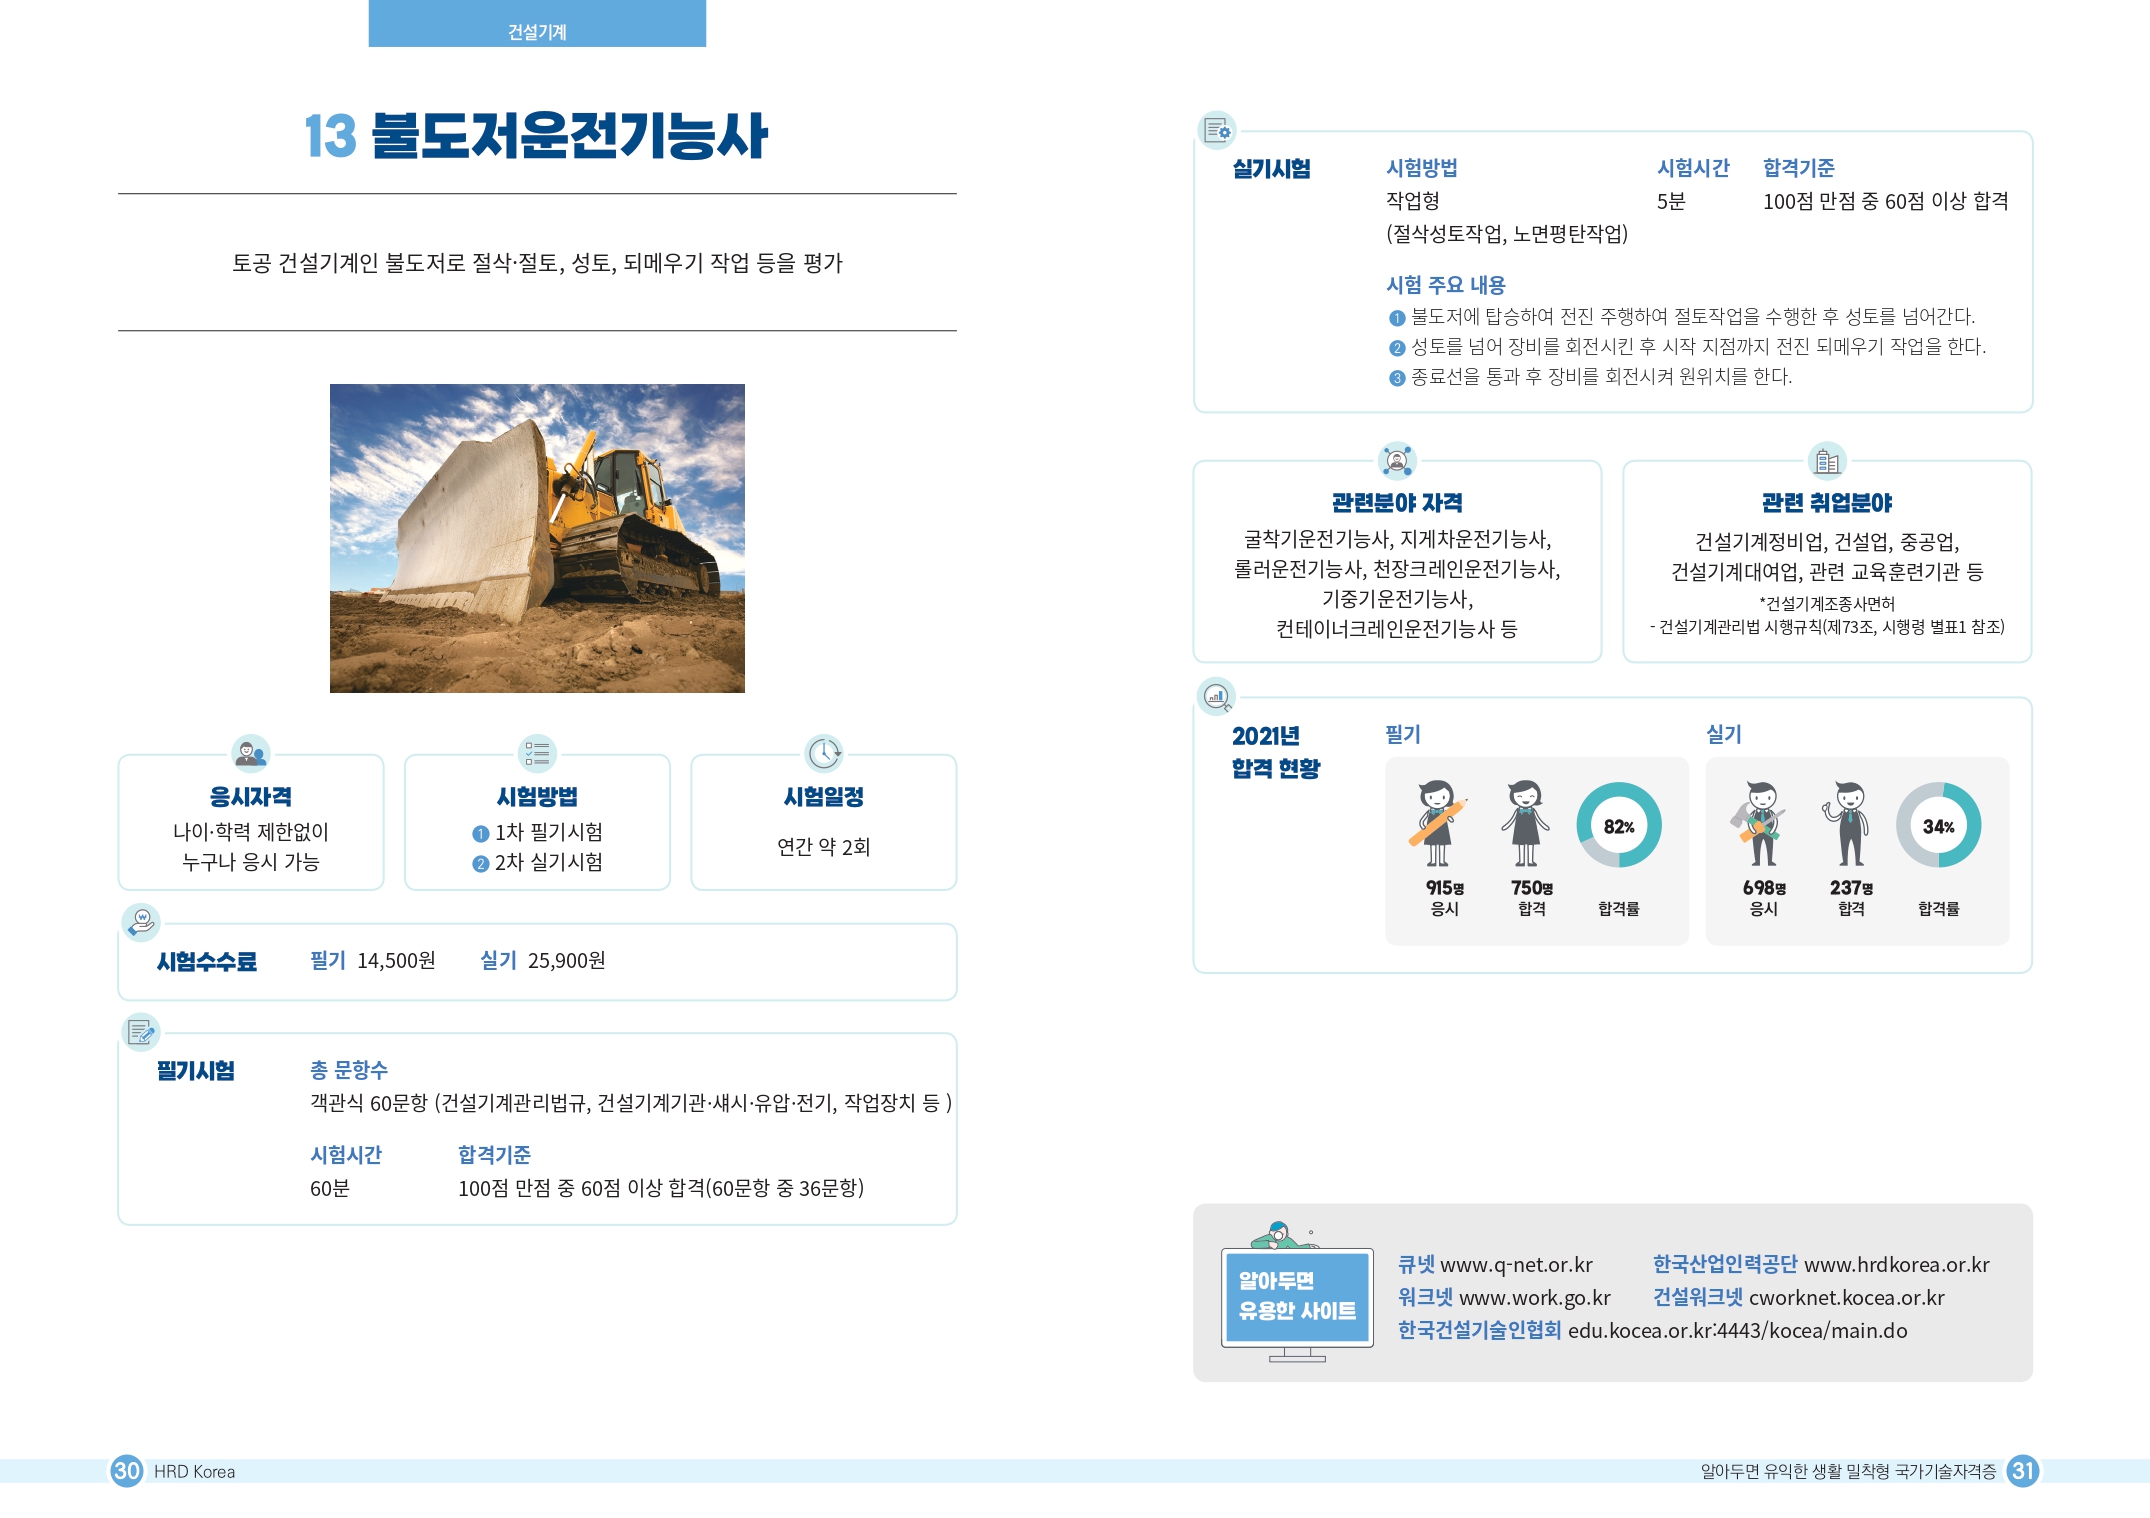The image size is (2150, 1518).
Task: Click the 실기시험 document-gear icon
Action: [1217, 130]
